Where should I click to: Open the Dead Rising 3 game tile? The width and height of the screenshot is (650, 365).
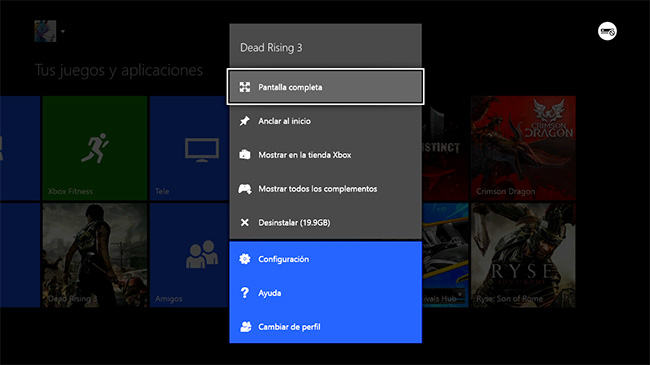(x=95, y=255)
